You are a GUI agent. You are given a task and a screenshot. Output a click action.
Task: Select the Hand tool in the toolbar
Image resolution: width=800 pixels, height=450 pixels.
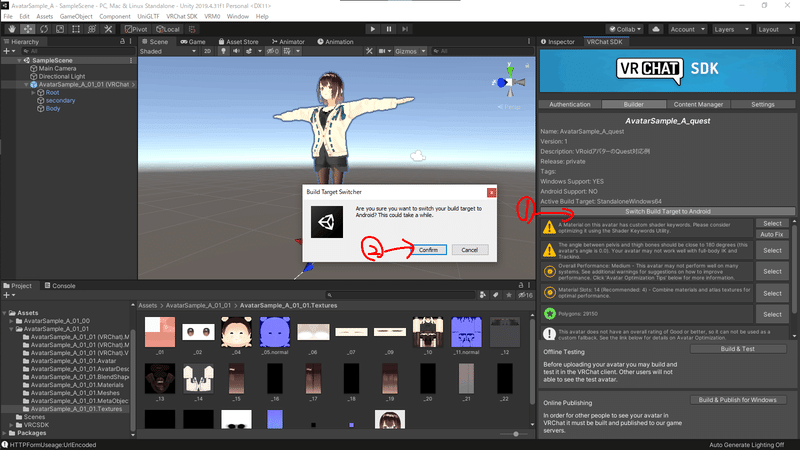click(12, 29)
